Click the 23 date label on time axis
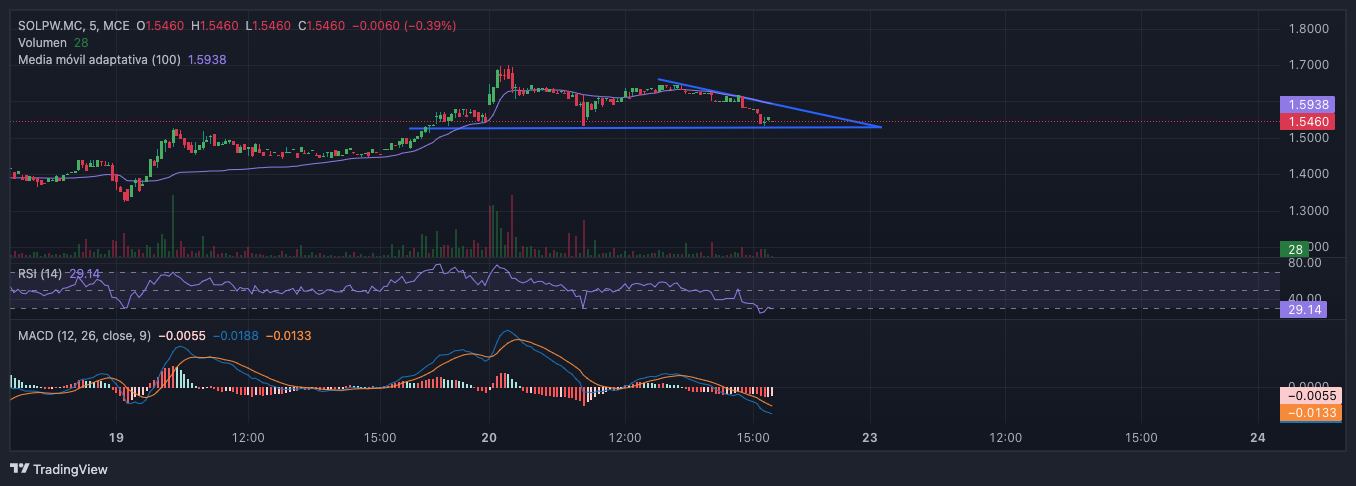 click(x=871, y=437)
